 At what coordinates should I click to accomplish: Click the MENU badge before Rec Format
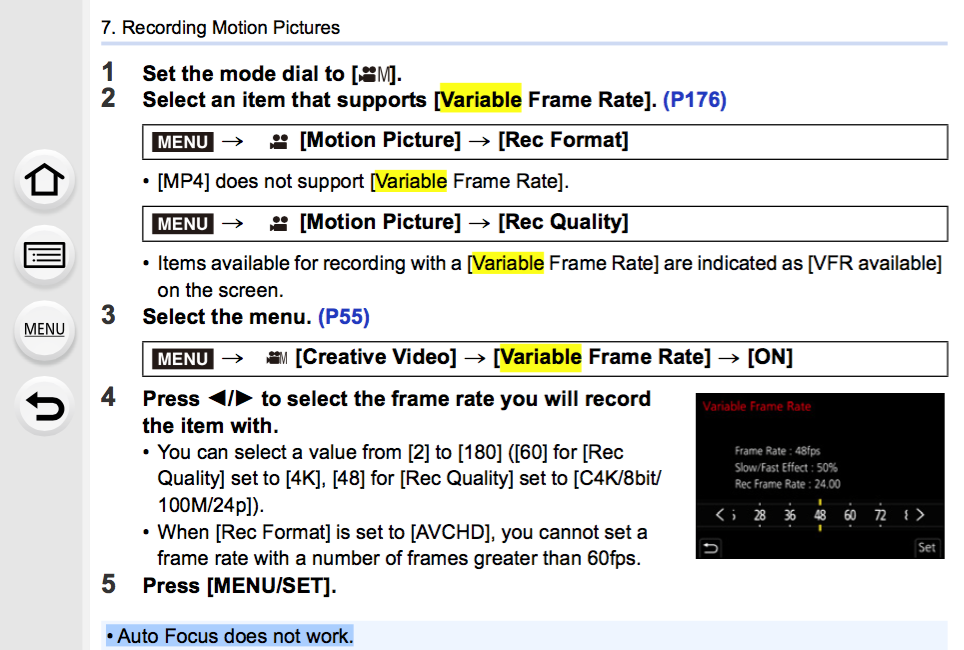pyautogui.click(x=183, y=142)
